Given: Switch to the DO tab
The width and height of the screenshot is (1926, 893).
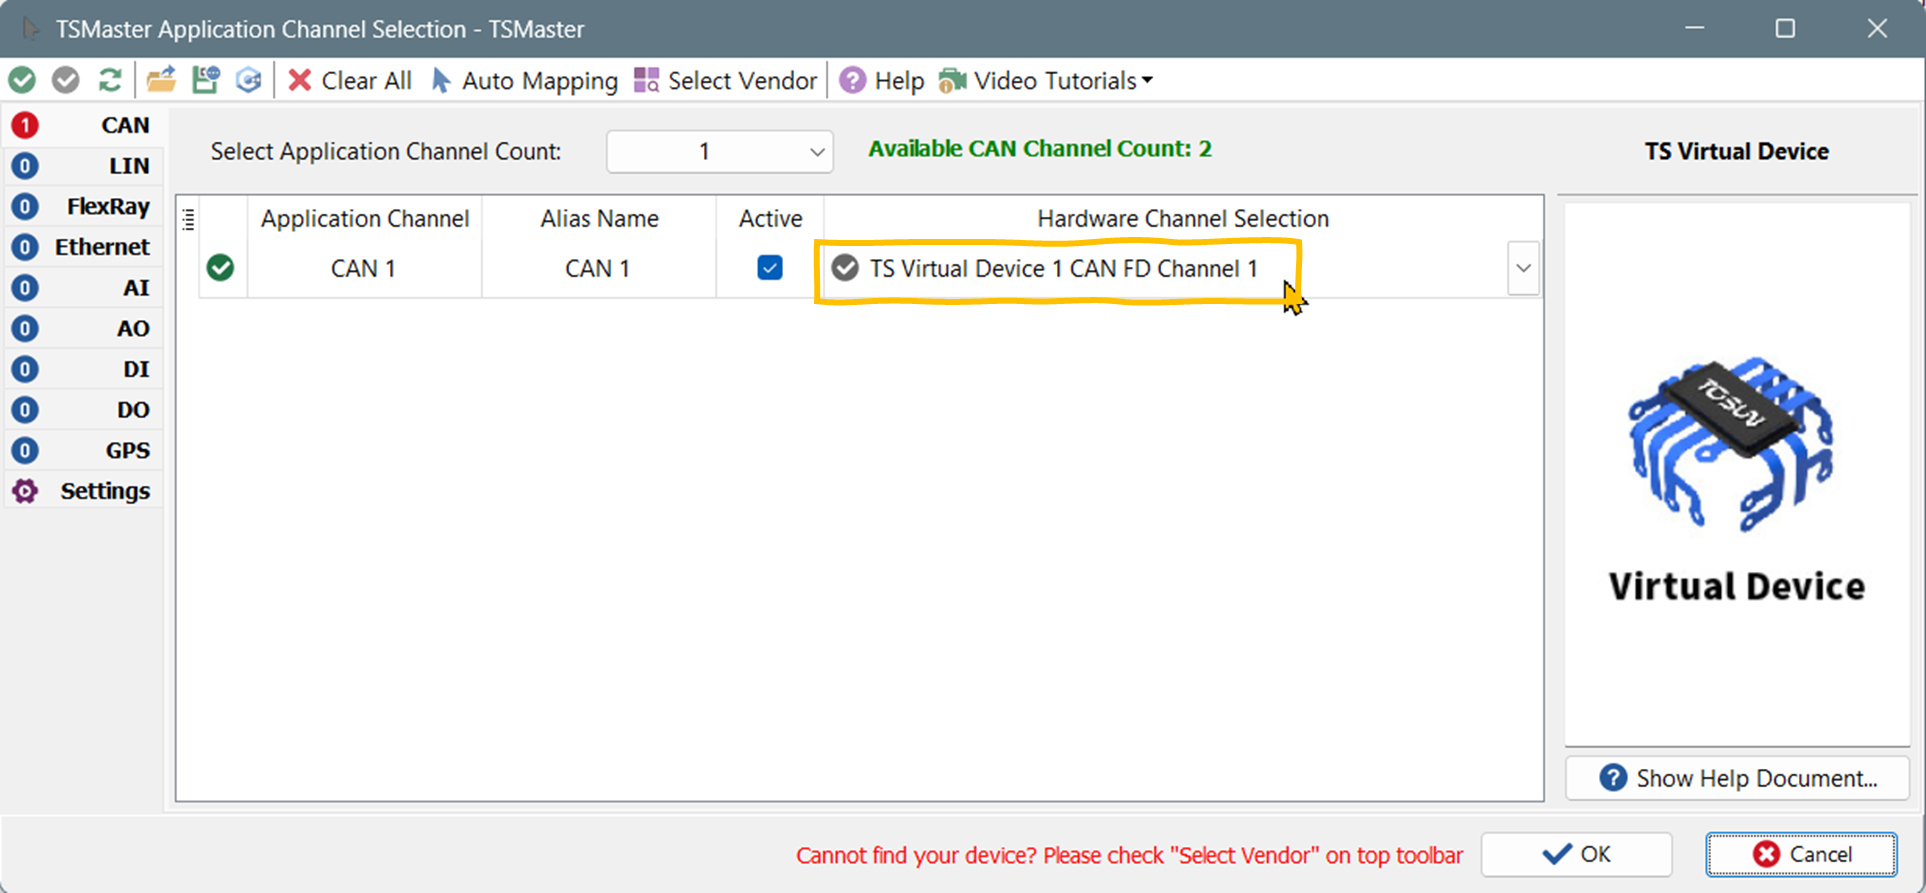Looking at the screenshot, I should [x=82, y=410].
